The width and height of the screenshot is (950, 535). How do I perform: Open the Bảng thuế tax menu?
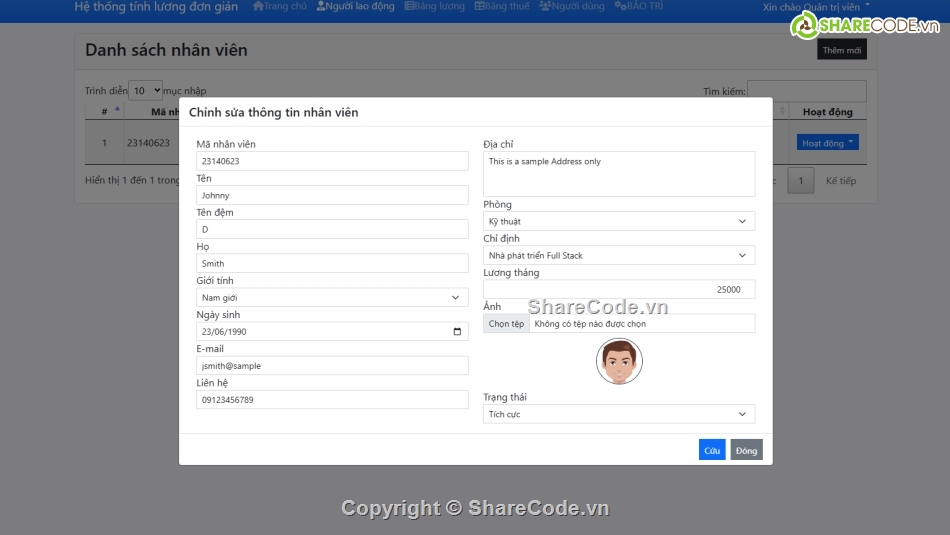click(x=502, y=6)
